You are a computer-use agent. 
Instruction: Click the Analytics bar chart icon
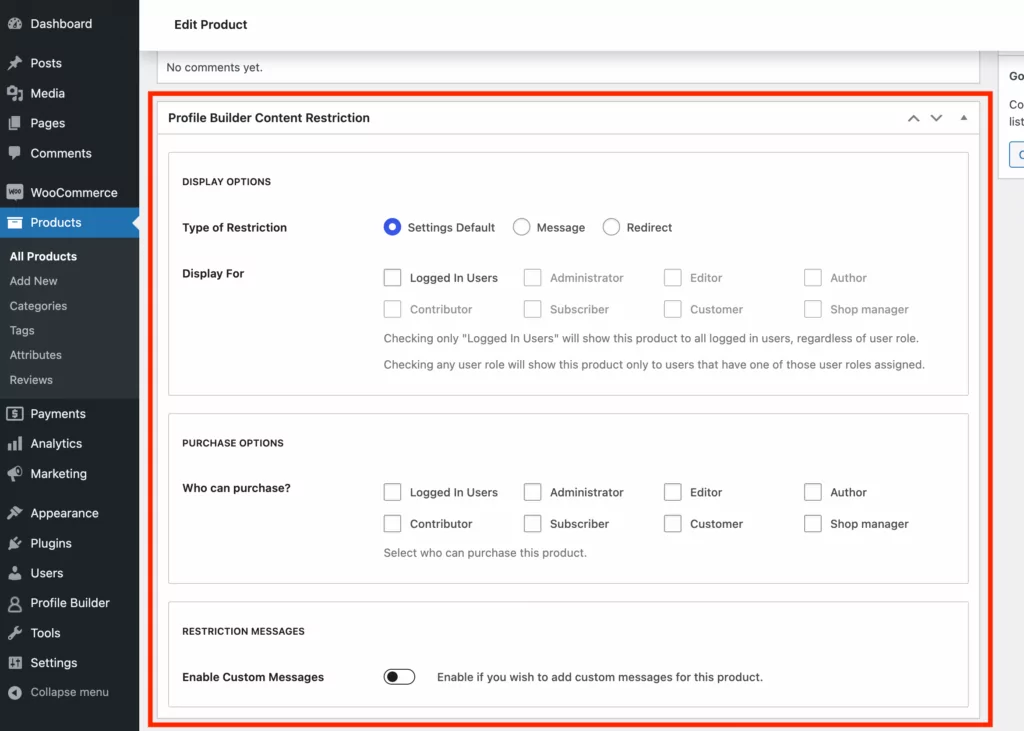point(15,444)
